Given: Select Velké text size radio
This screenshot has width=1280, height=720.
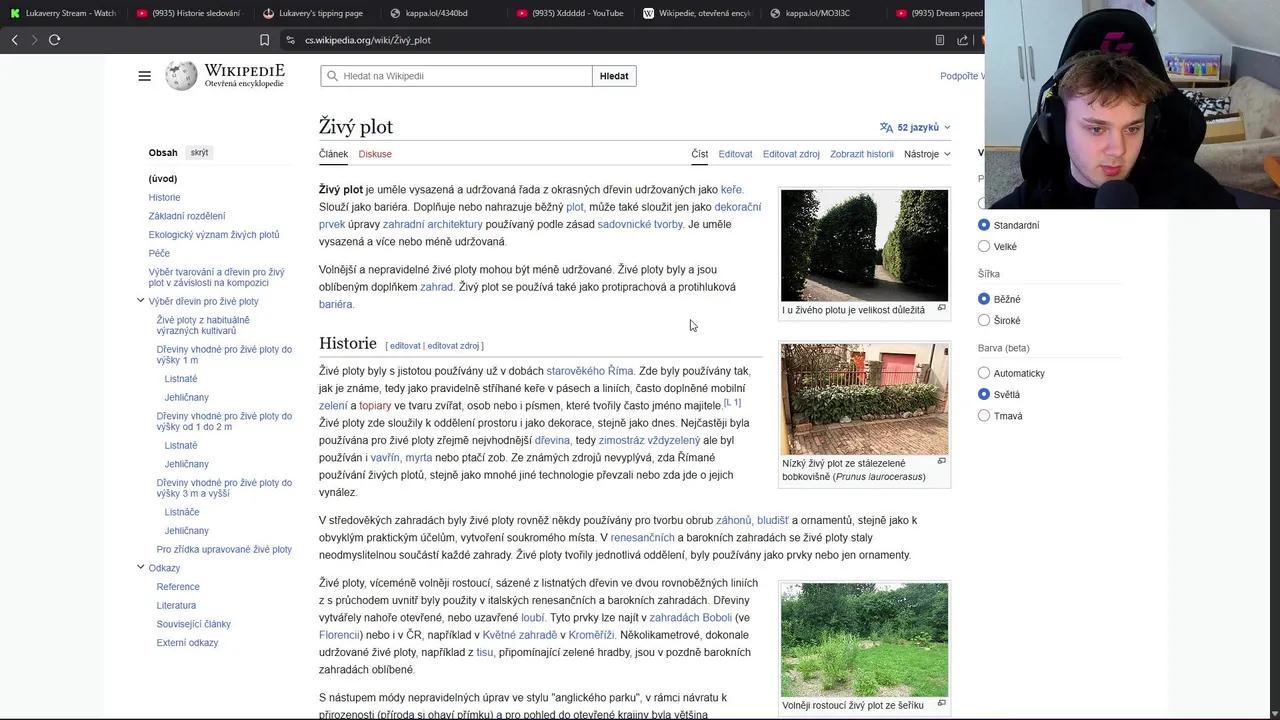Looking at the screenshot, I should (984, 246).
